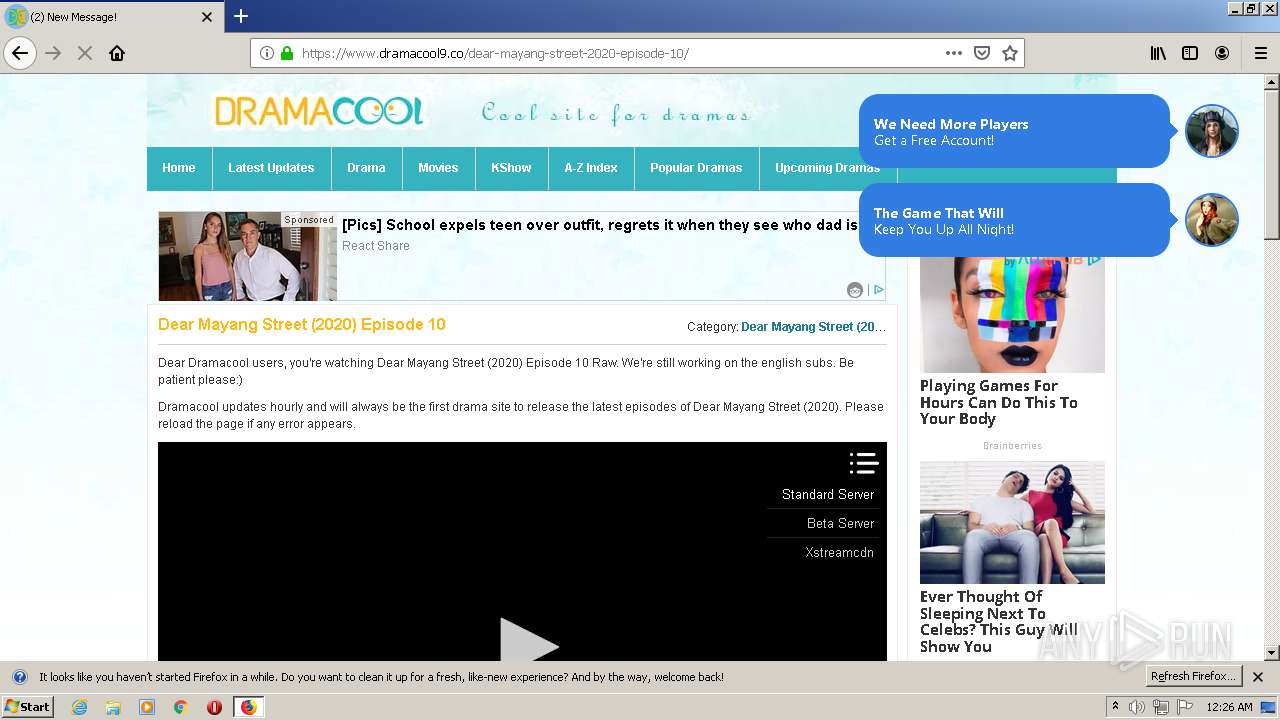
Task: Stop loading the page with X button
Action: pyautogui.click(x=85, y=53)
